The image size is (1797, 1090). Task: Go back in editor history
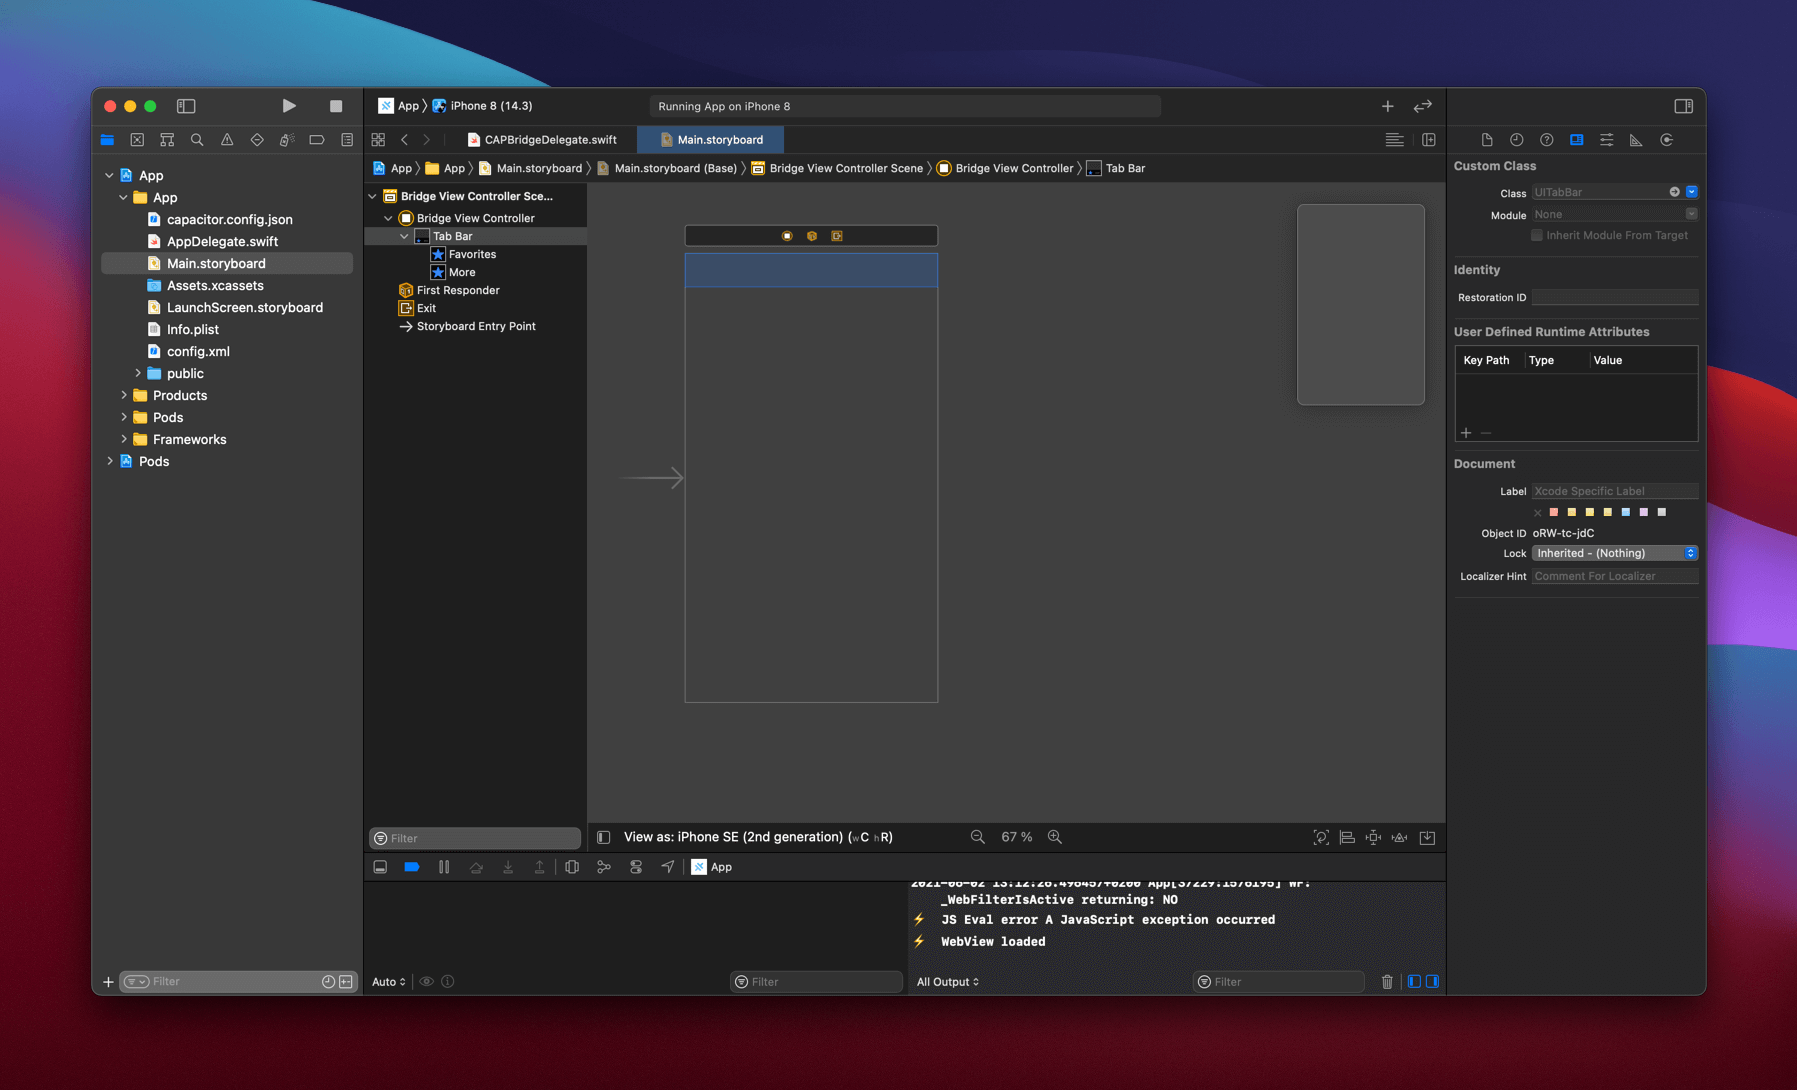(404, 140)
